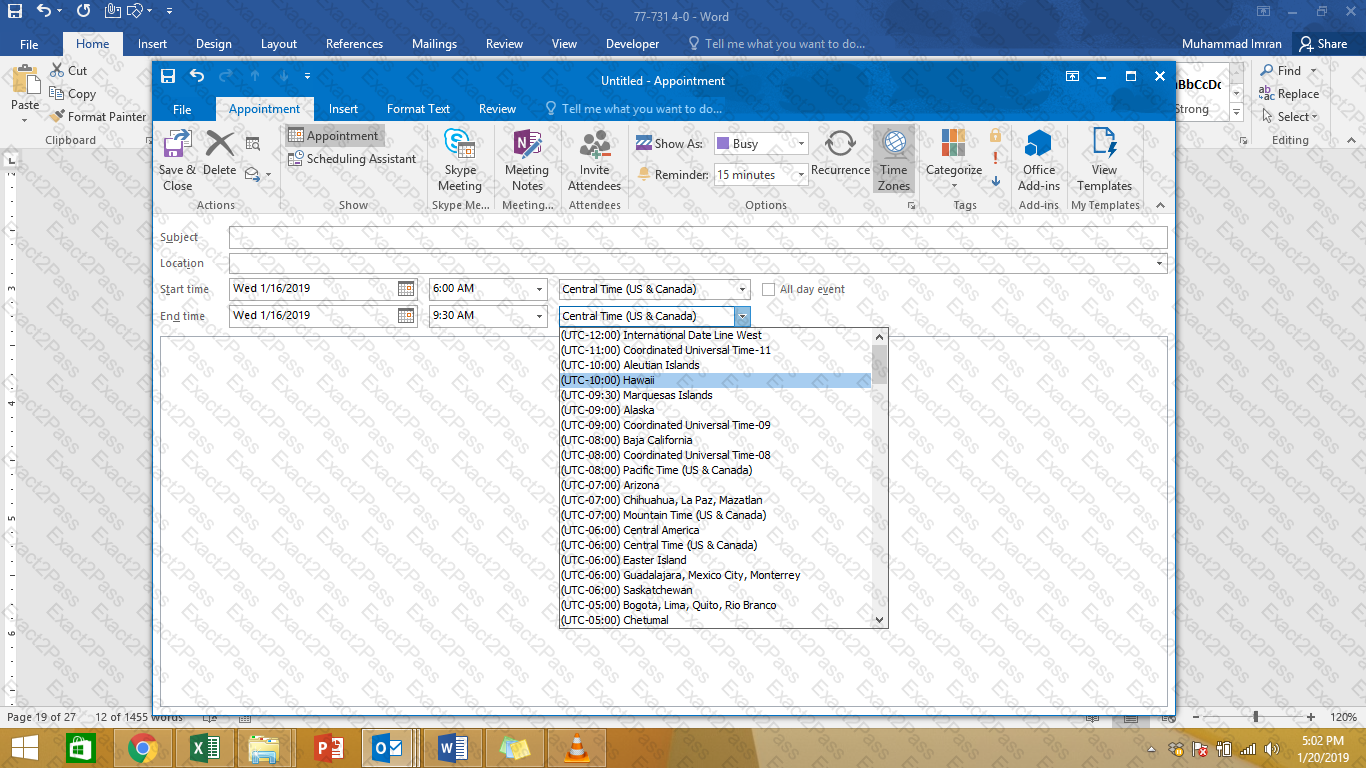The image size is (1366, 768).
Task: Mark appointment as High Importance
Action: [995, 158]
